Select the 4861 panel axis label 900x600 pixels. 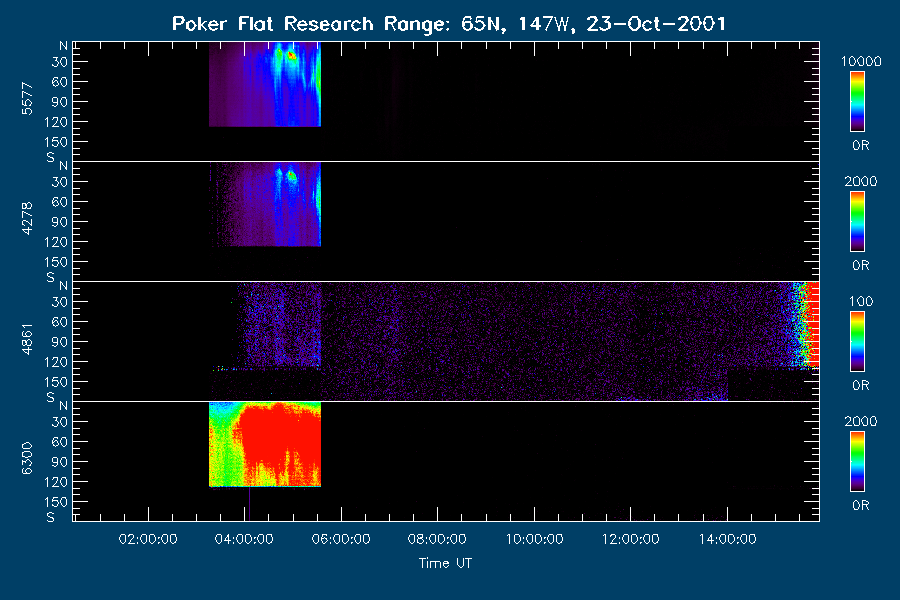pyautogui.click(x=28, y=339)
